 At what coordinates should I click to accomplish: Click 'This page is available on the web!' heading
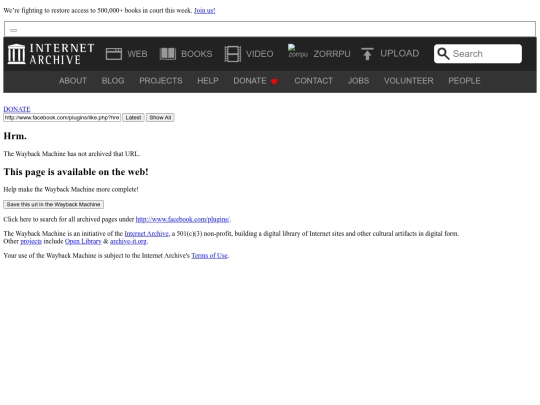tap(76, 172)
